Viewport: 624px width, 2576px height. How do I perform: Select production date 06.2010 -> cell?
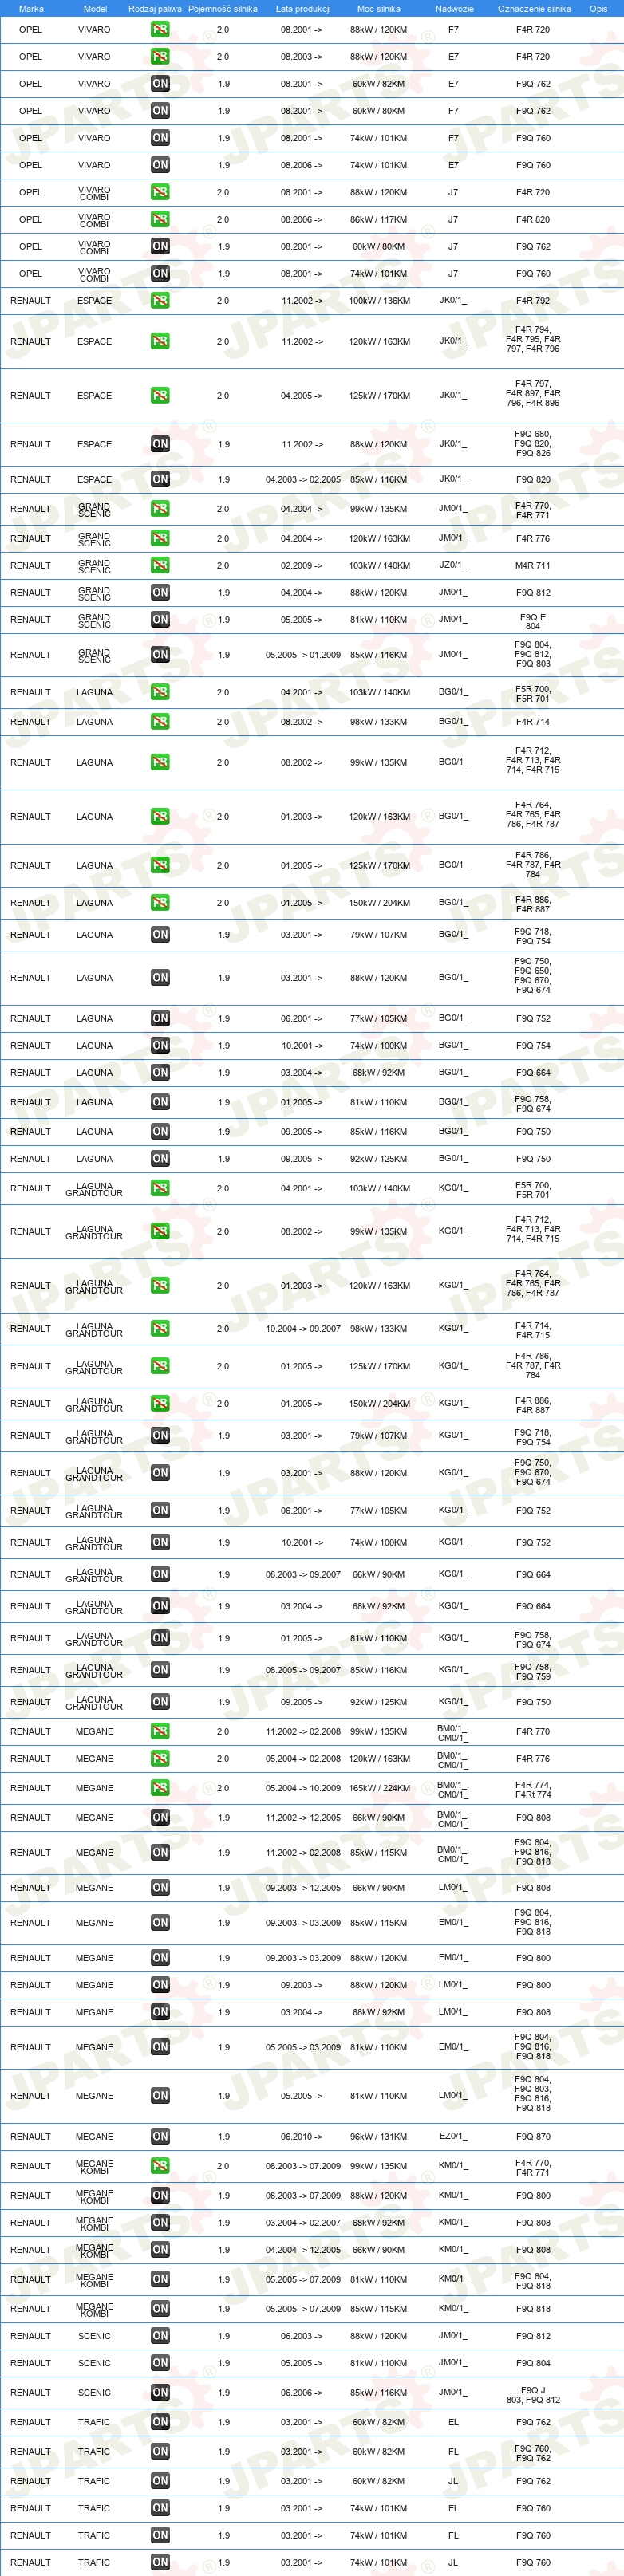pyautogui.click(x=302, y=2136)
